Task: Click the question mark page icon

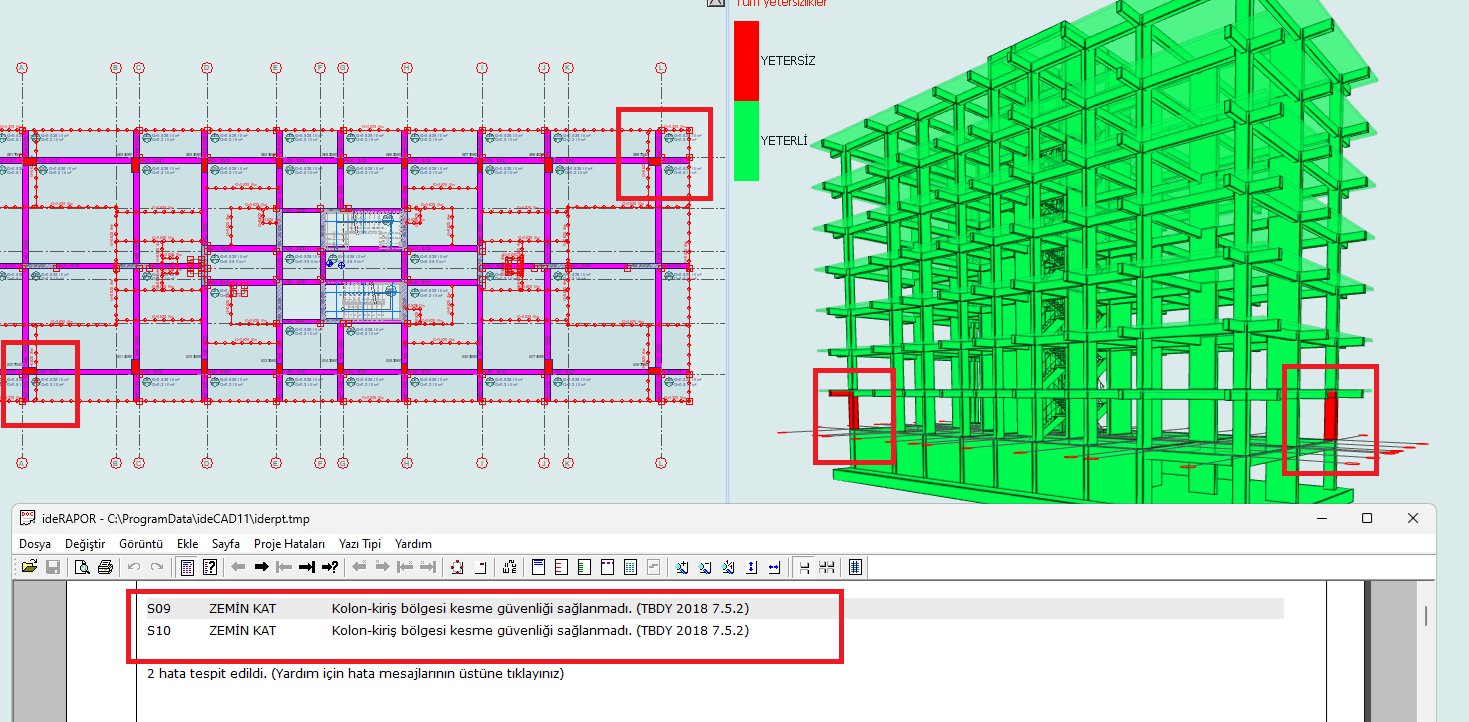Action: coord(210,567)
